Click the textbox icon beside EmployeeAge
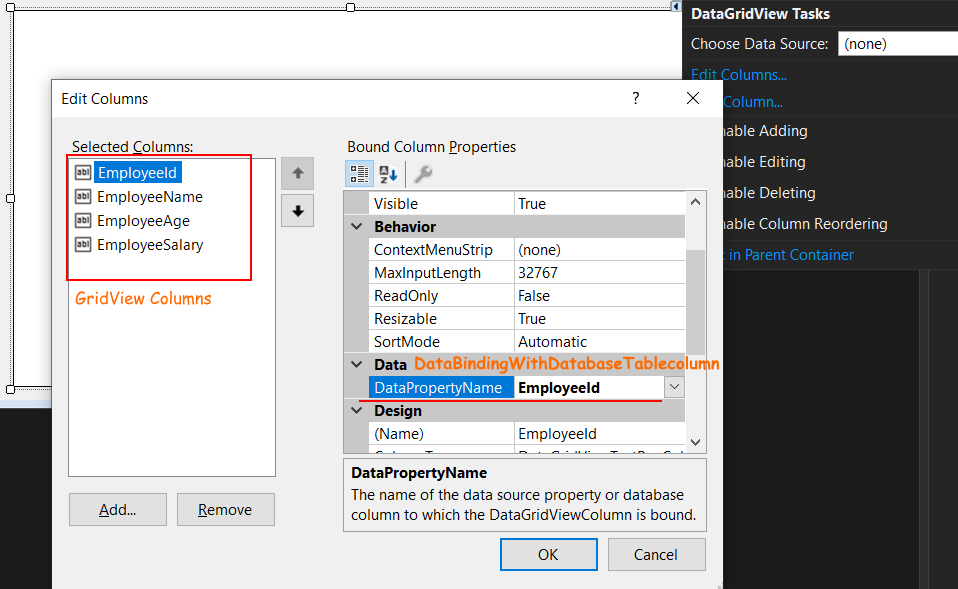The width and height of the screenshot is (958, 589). click(83, 220)
